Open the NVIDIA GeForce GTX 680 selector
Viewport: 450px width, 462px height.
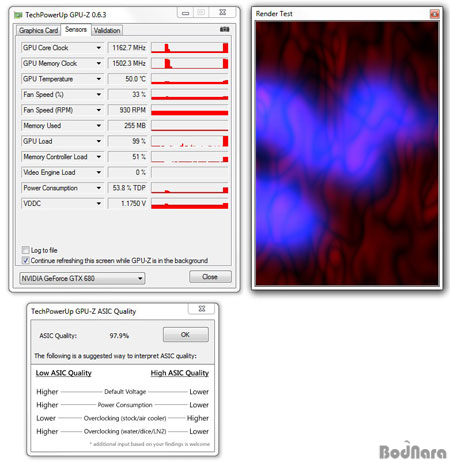point(82,278)
